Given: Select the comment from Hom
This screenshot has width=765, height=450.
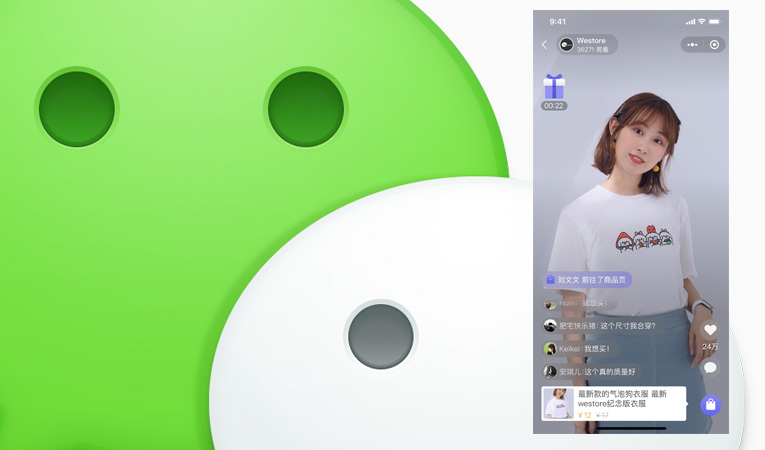Looking at the screenshot, I should pyautogui.click(x=580, y=303).
